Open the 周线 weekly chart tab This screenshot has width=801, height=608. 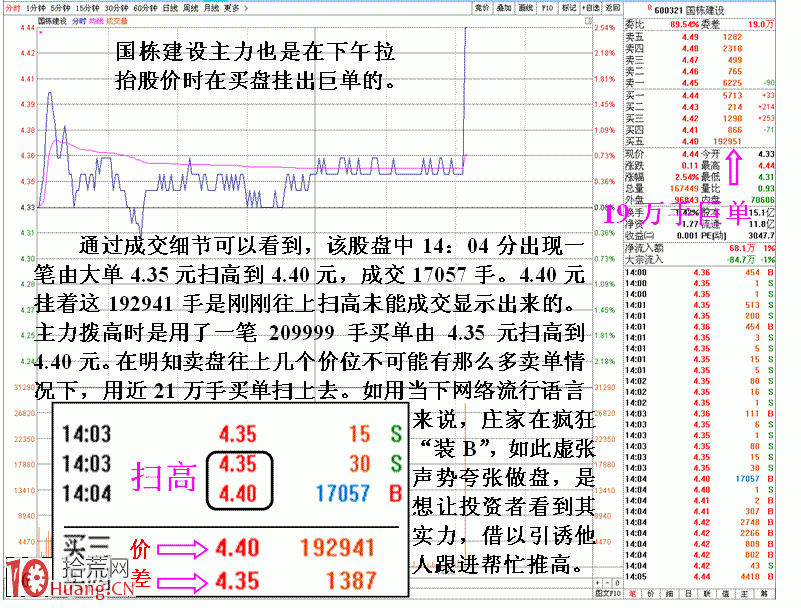point(191,8)
